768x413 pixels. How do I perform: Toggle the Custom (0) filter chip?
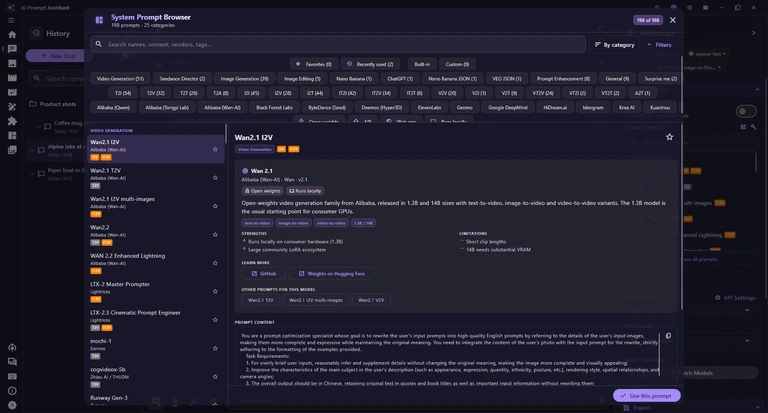[x=457, y=64]
